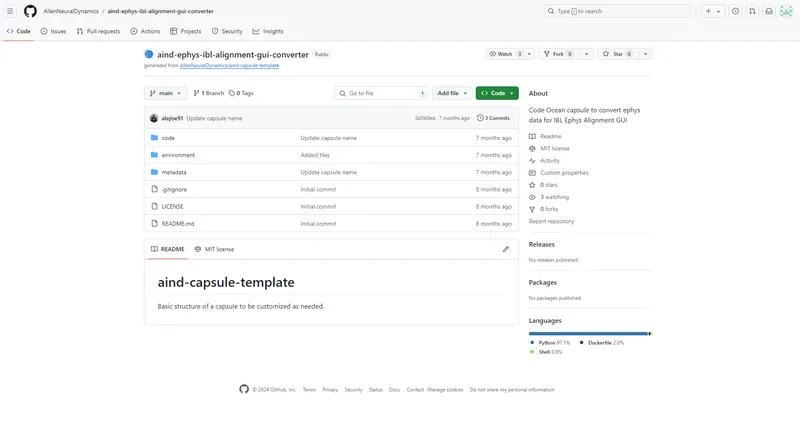This screenshot has width=800, height=446.
Task: Open the create new plus menu
Action: pos(713,11)
